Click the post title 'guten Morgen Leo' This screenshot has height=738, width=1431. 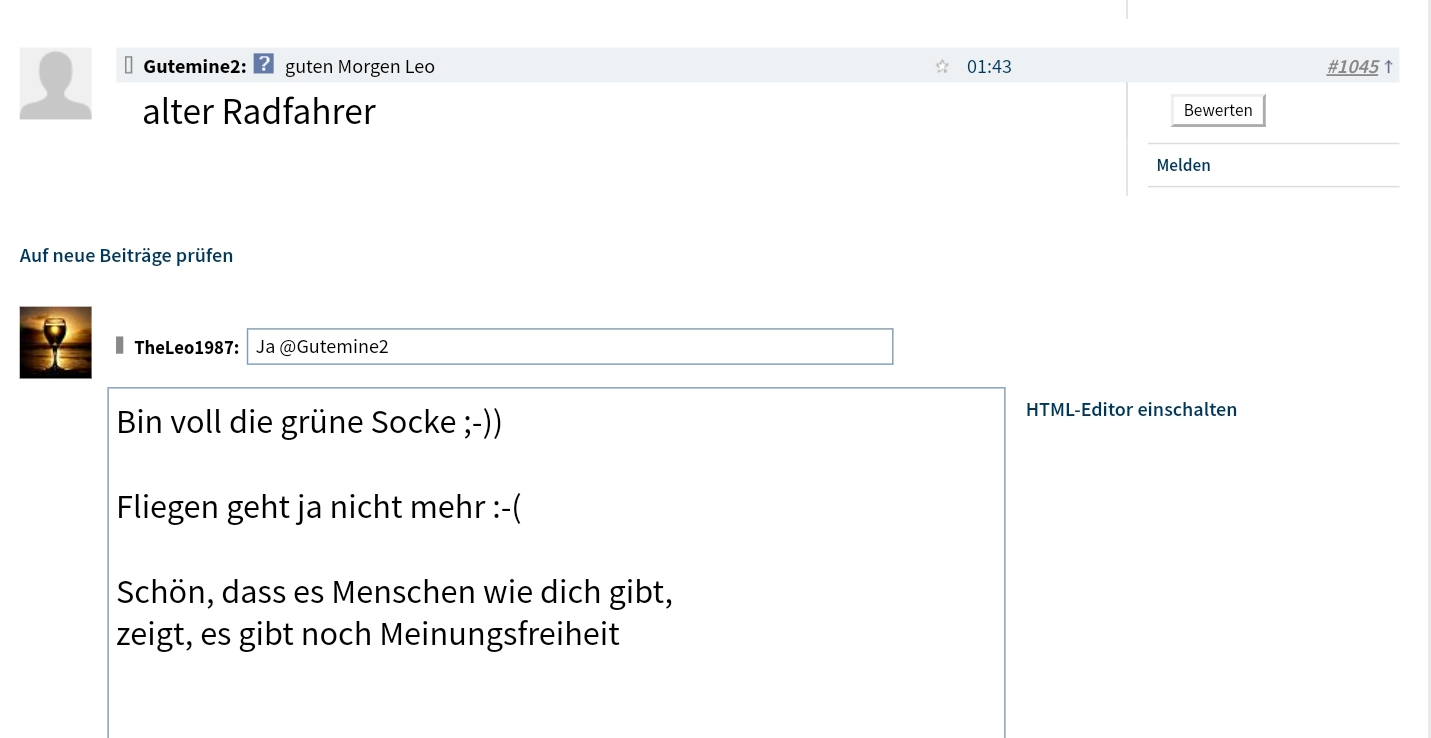click(x=360, y=67)
